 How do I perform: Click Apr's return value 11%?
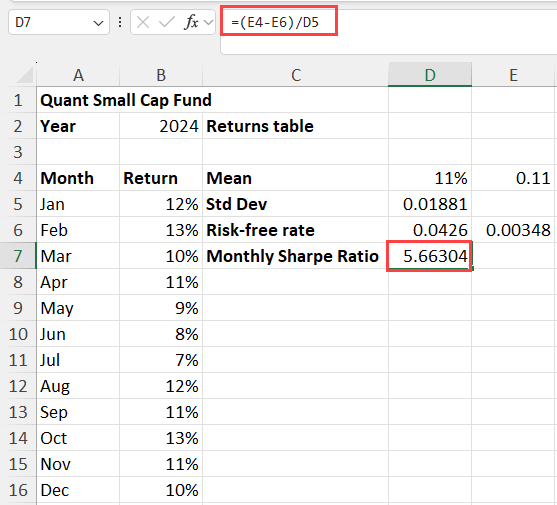click(161, 282)
